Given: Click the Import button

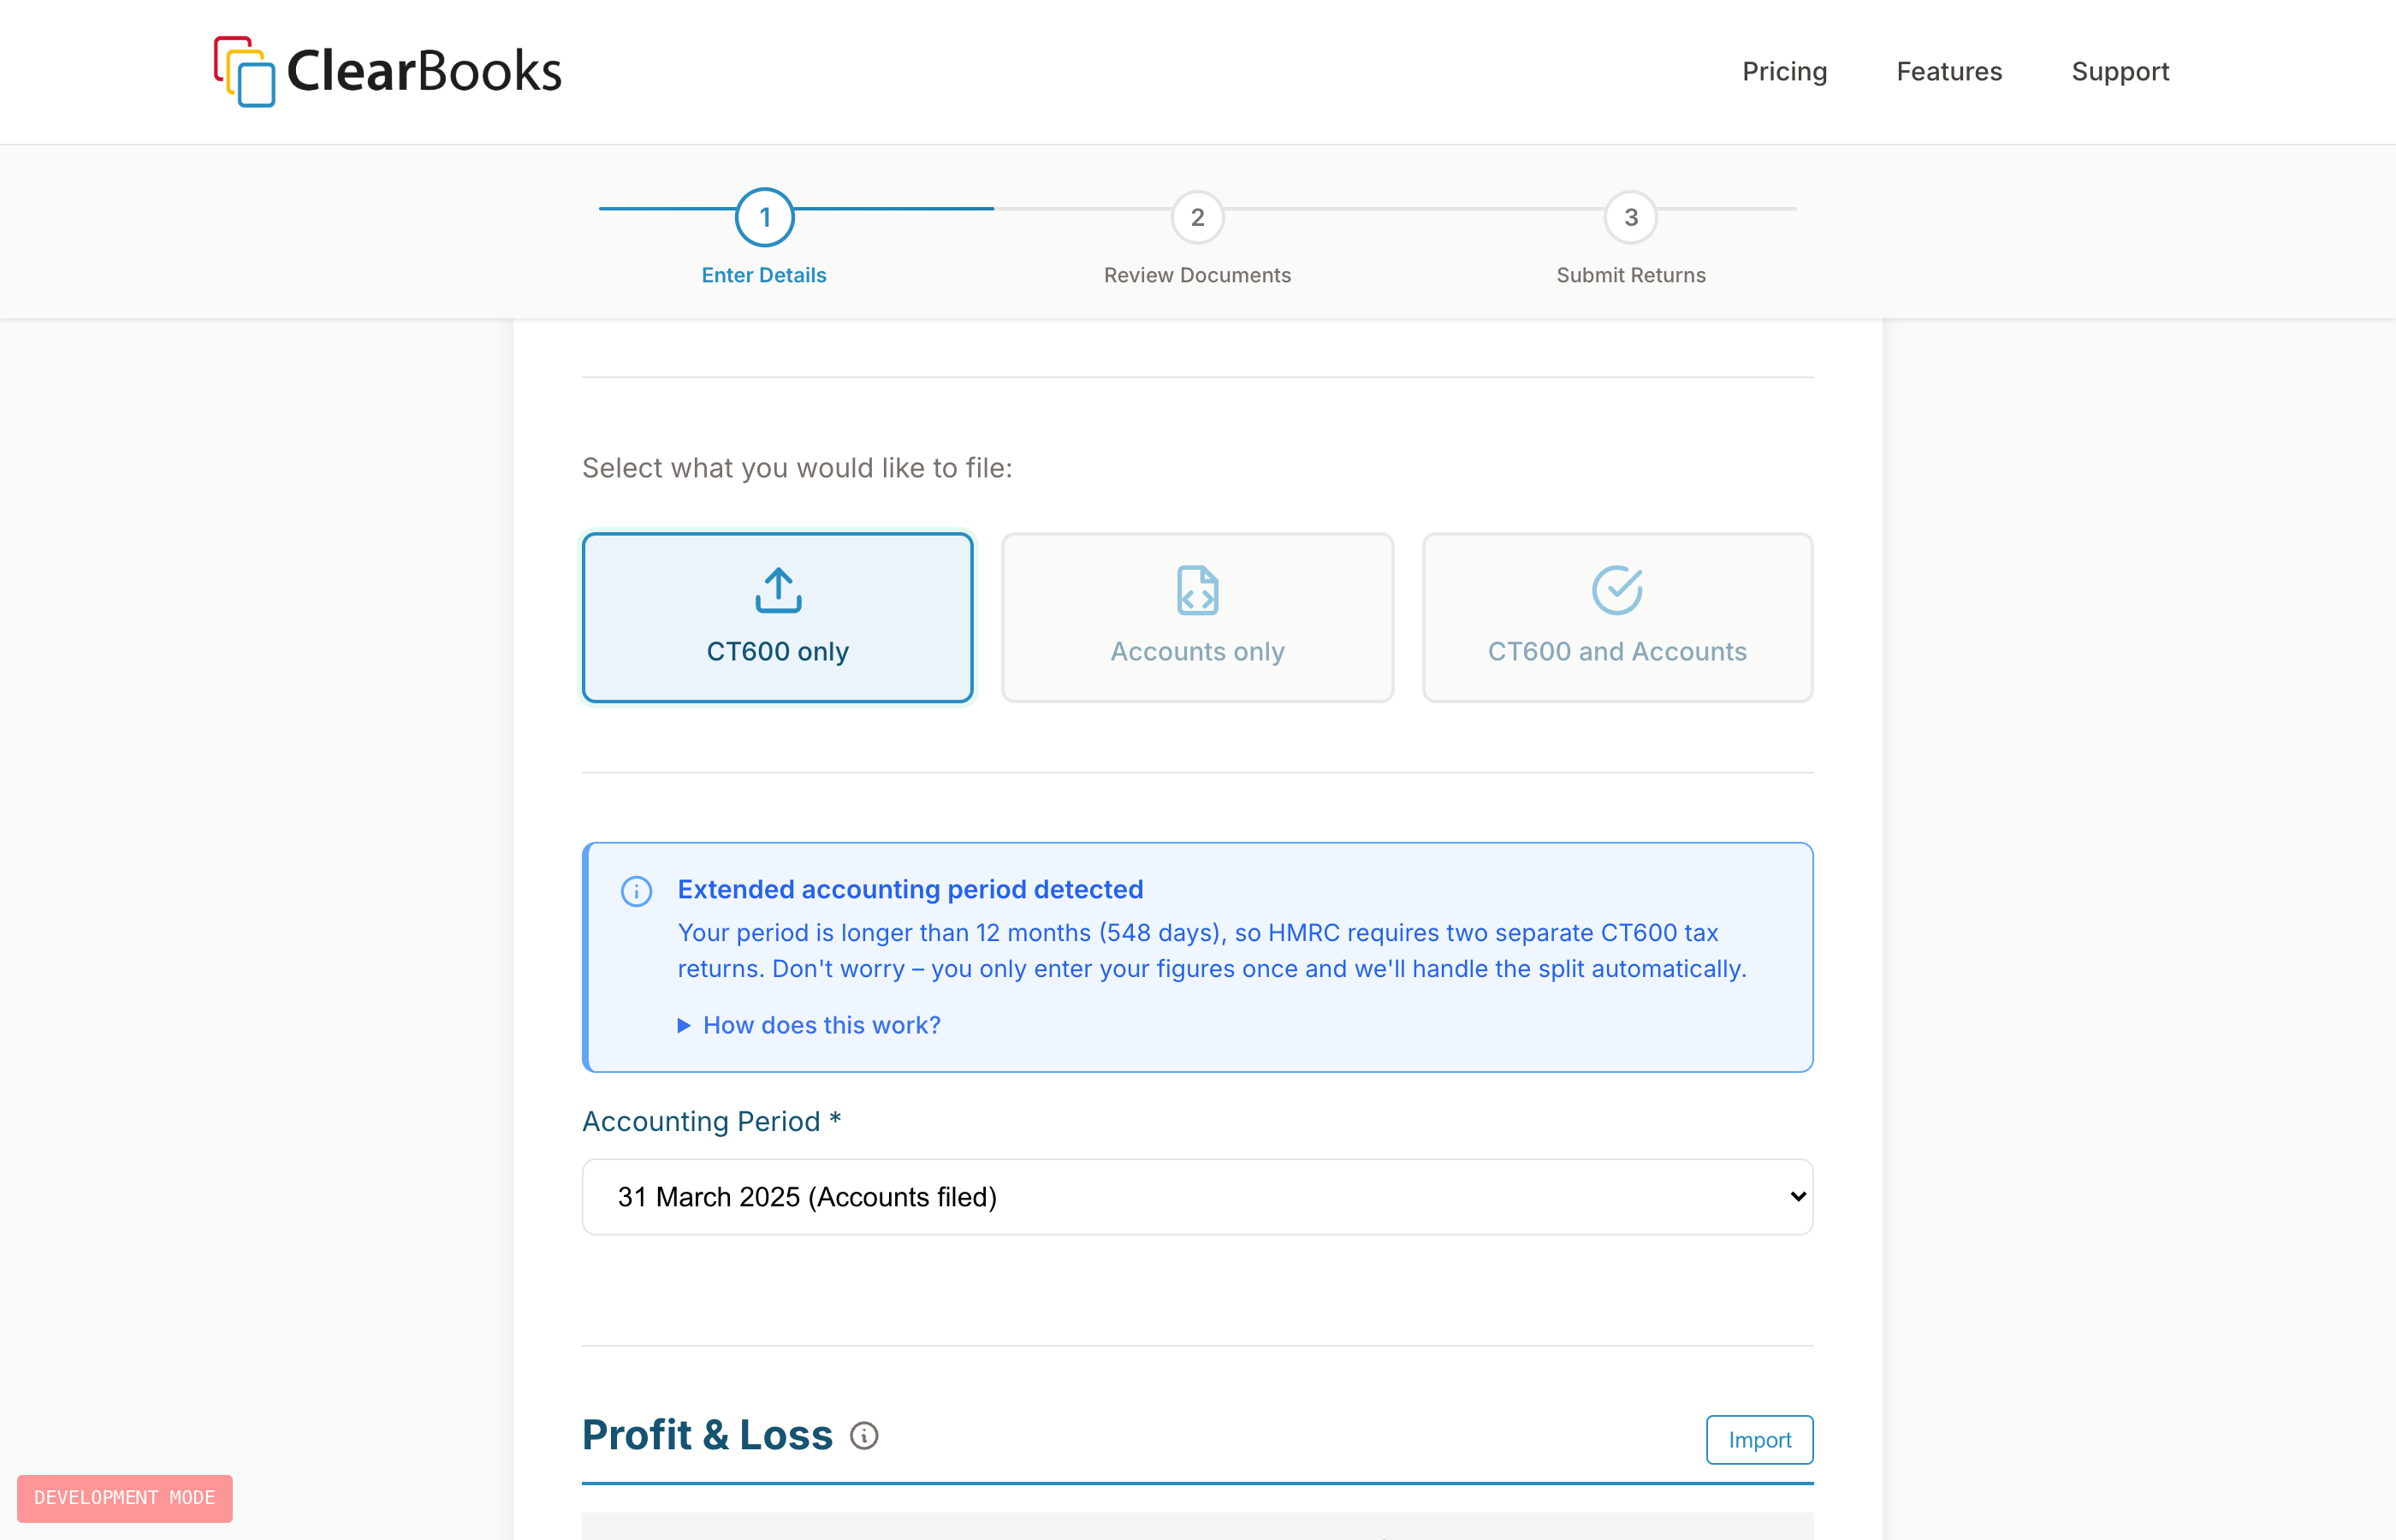Looking at the screenshot, I should (1759, 1439).
